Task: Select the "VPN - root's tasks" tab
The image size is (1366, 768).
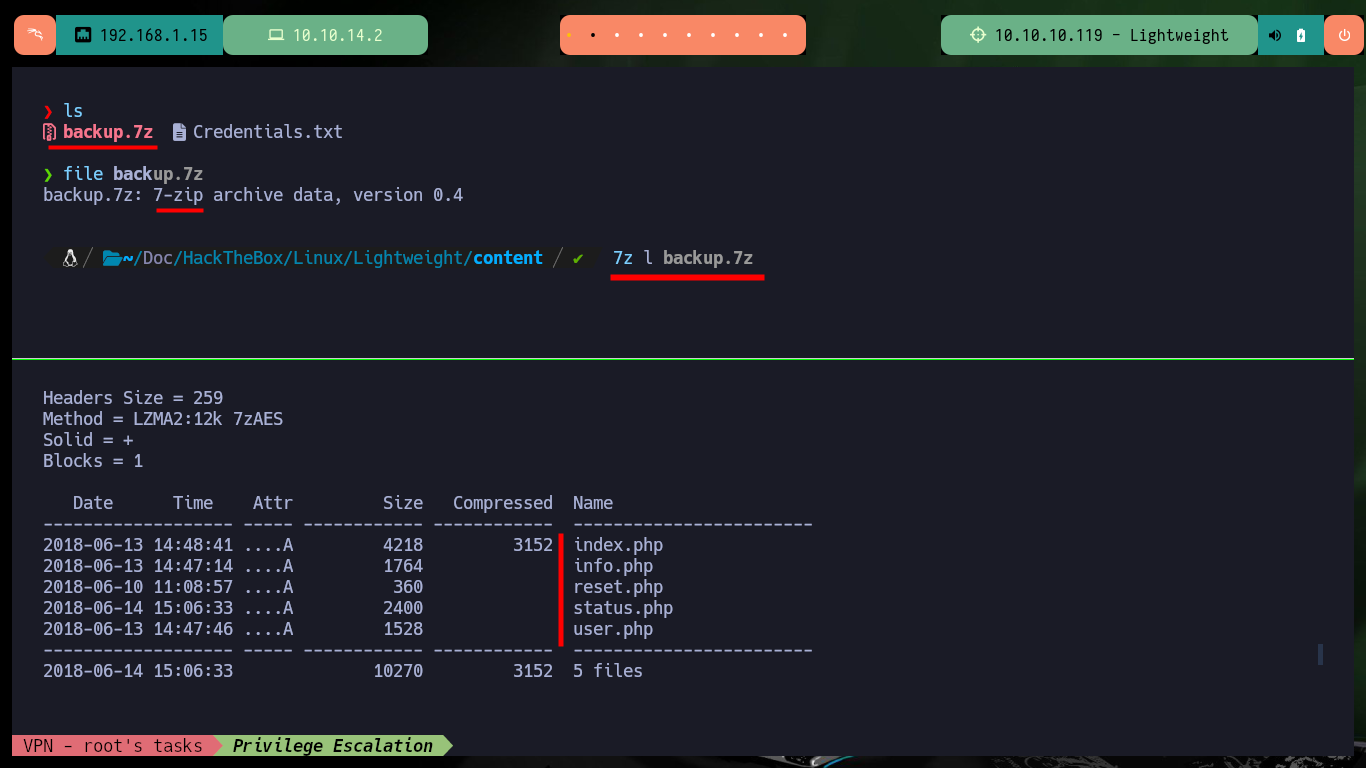Action: click(x=113, y=745)
